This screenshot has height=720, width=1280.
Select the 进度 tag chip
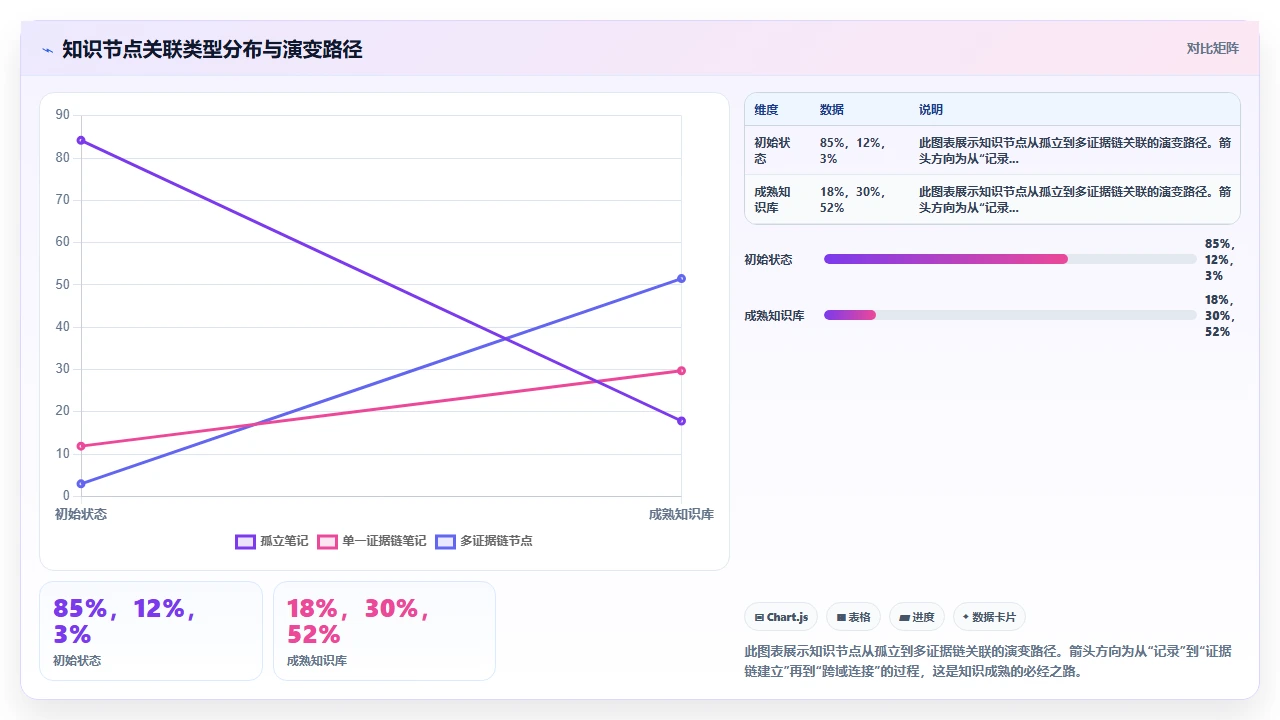(x=917, y=617)
